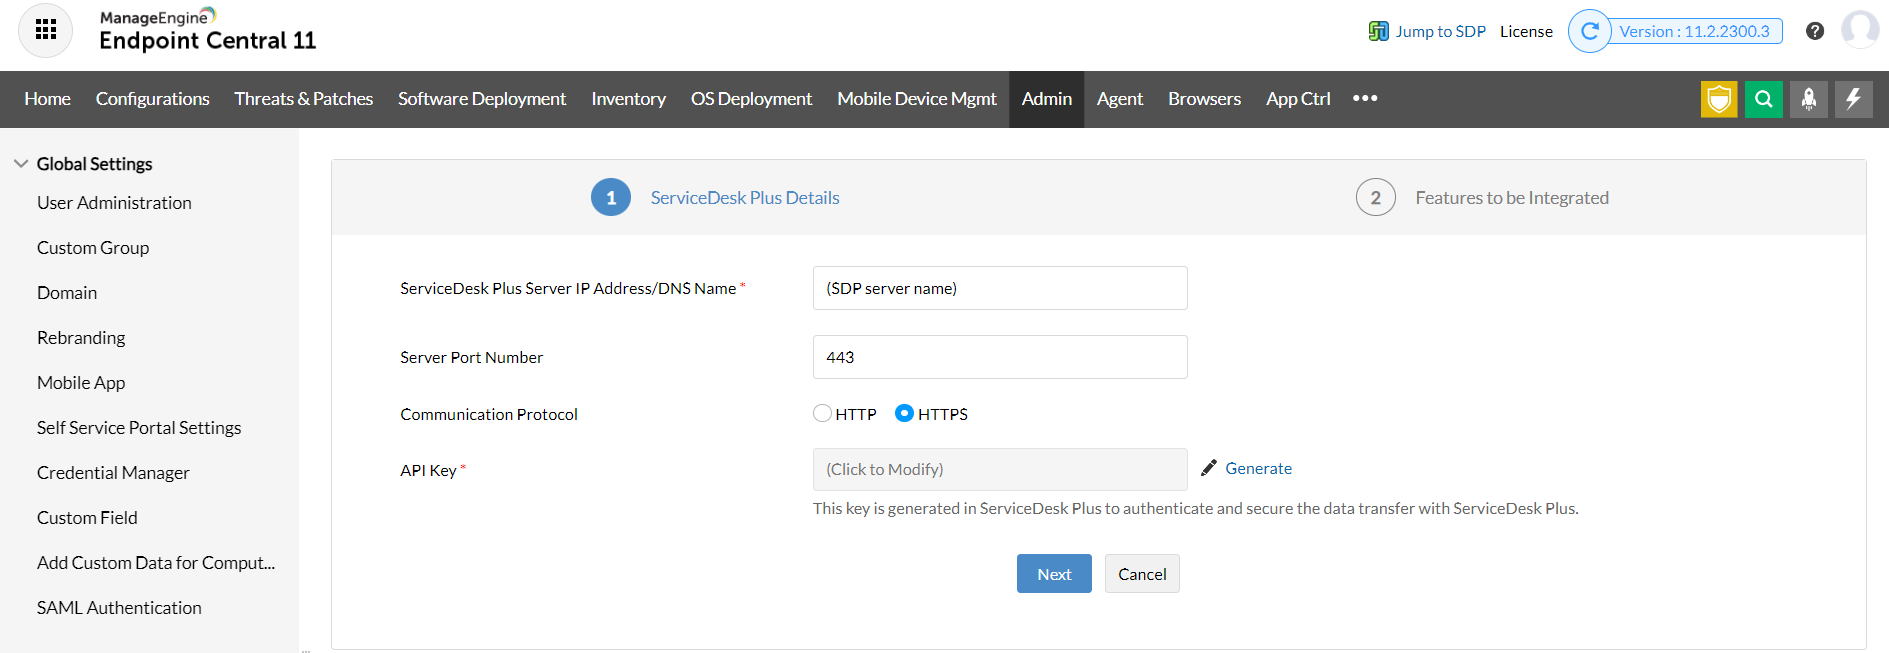This screenshot has width=1889, height=653.
Task: Click the user profile avatar icon
Action: 1859,30
